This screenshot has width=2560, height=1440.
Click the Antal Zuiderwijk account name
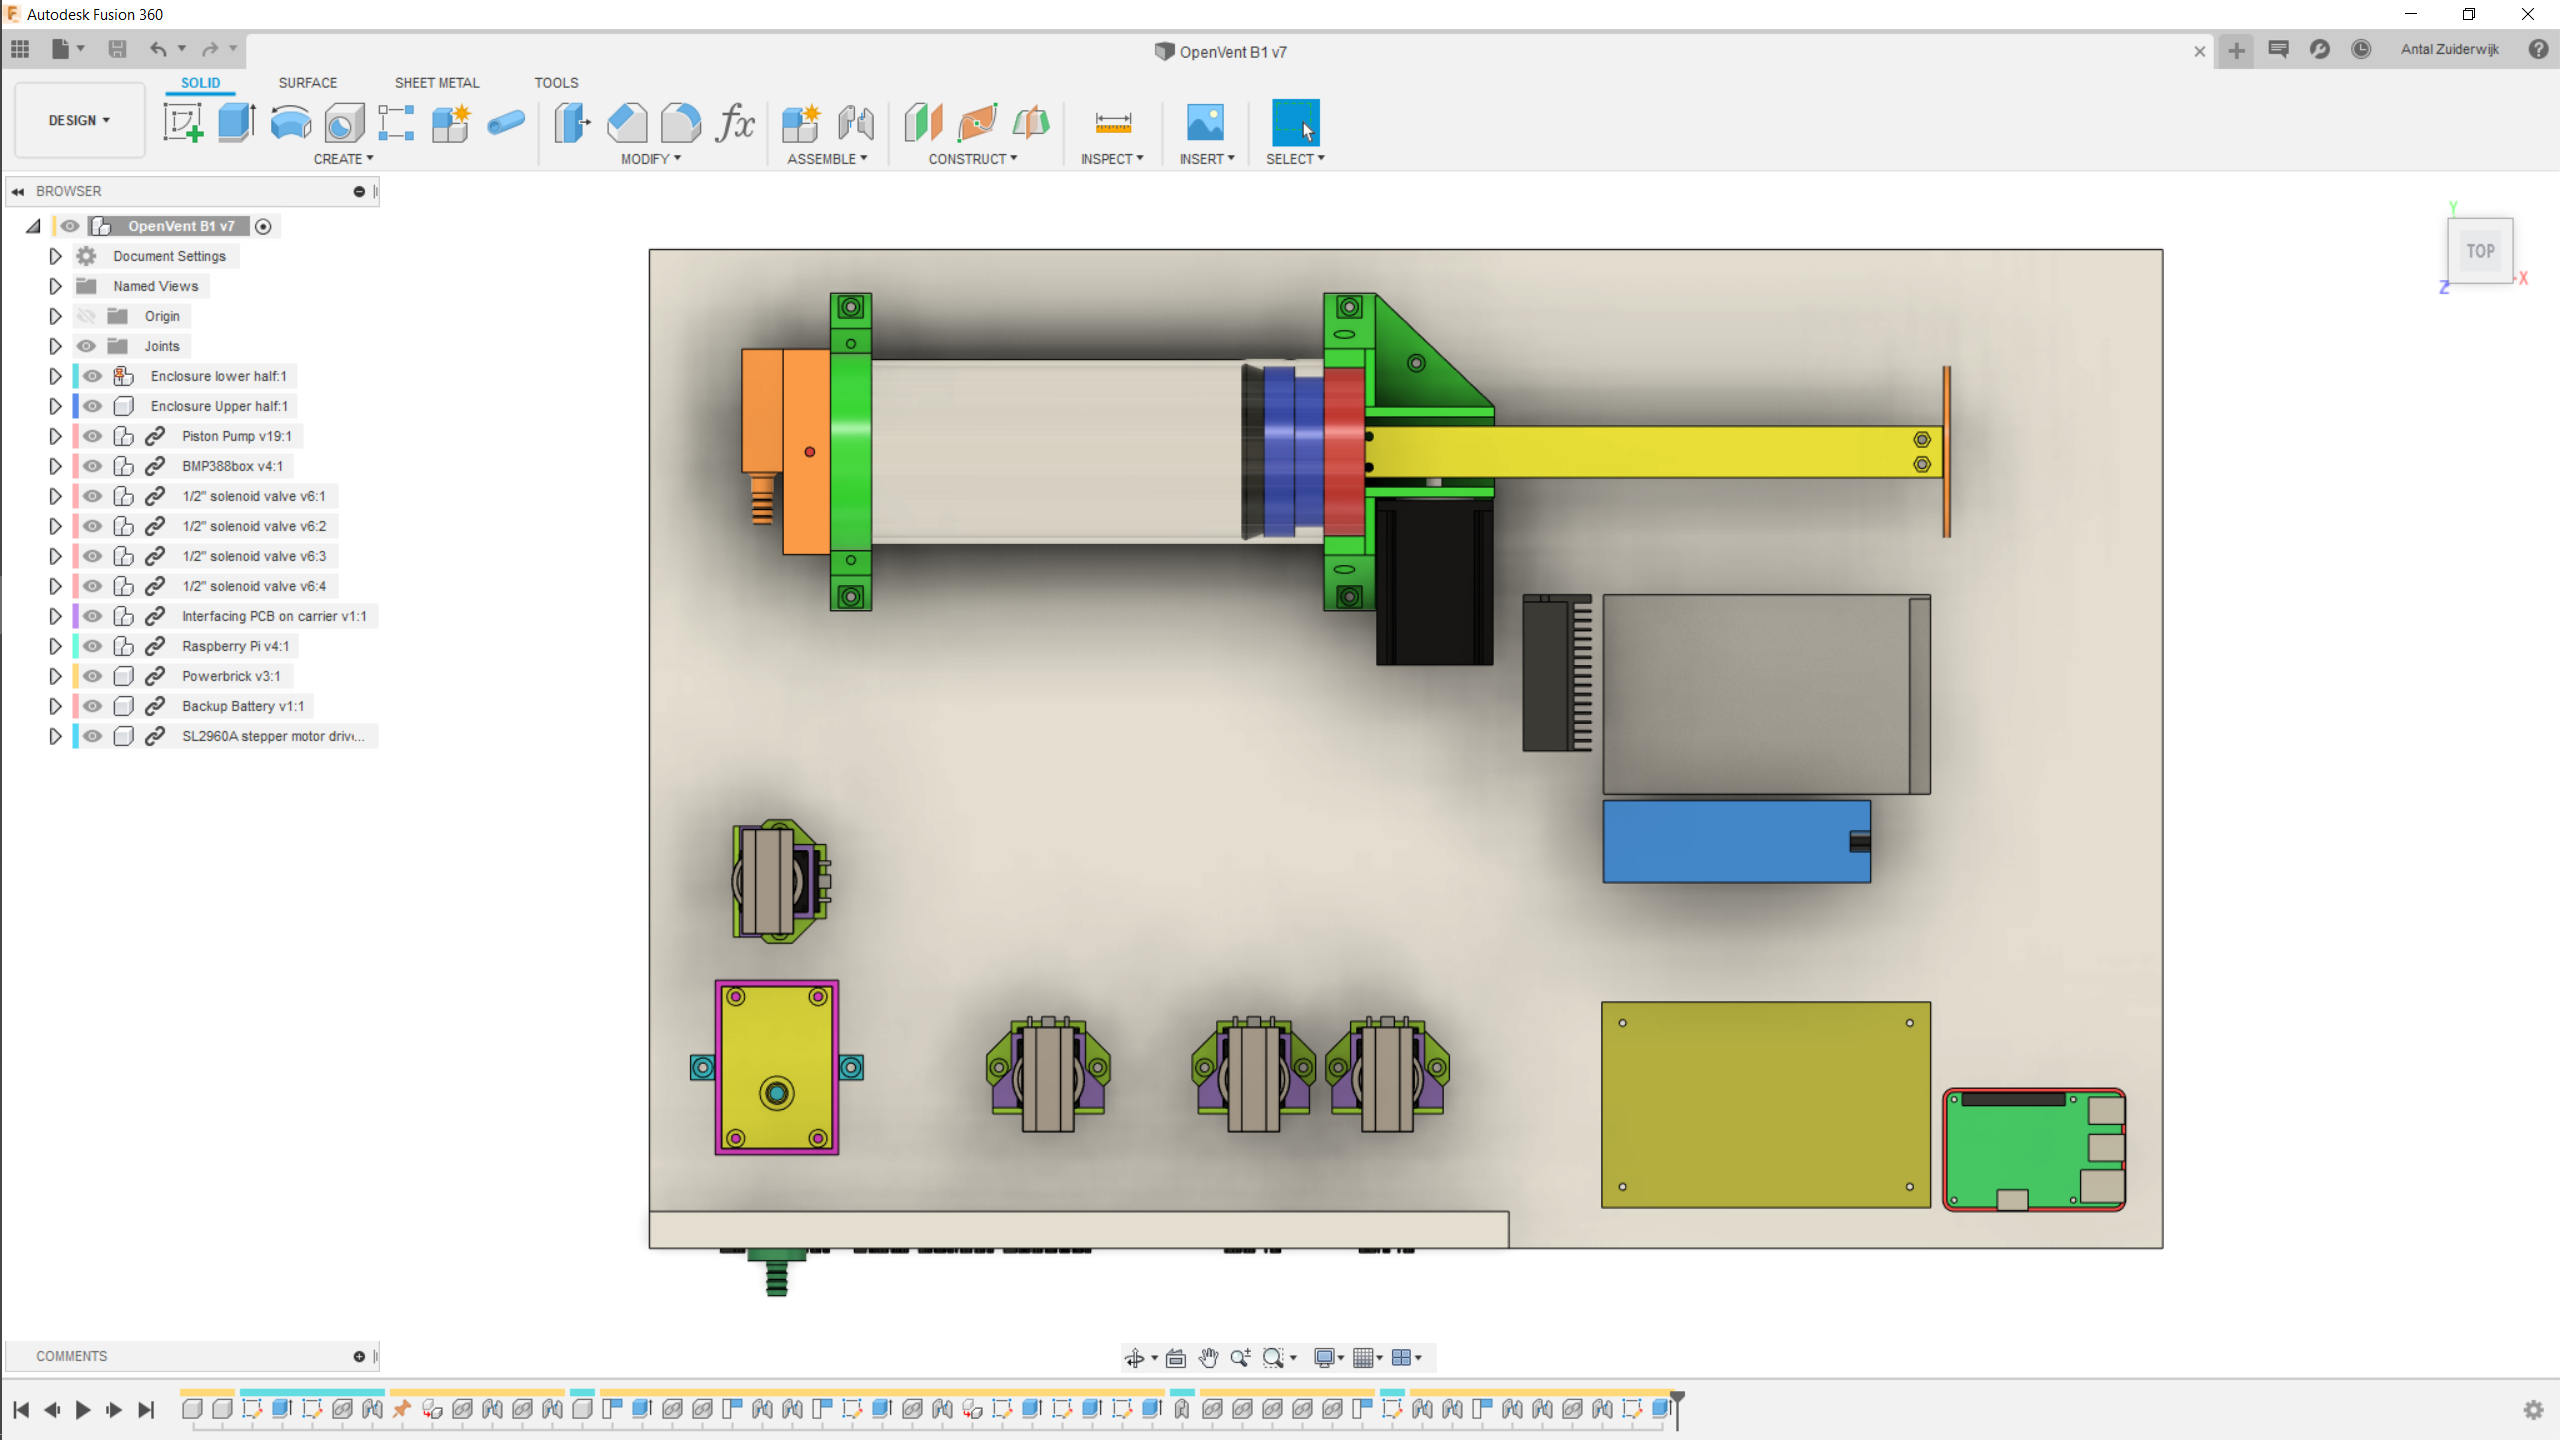(x=2449, y=49)
